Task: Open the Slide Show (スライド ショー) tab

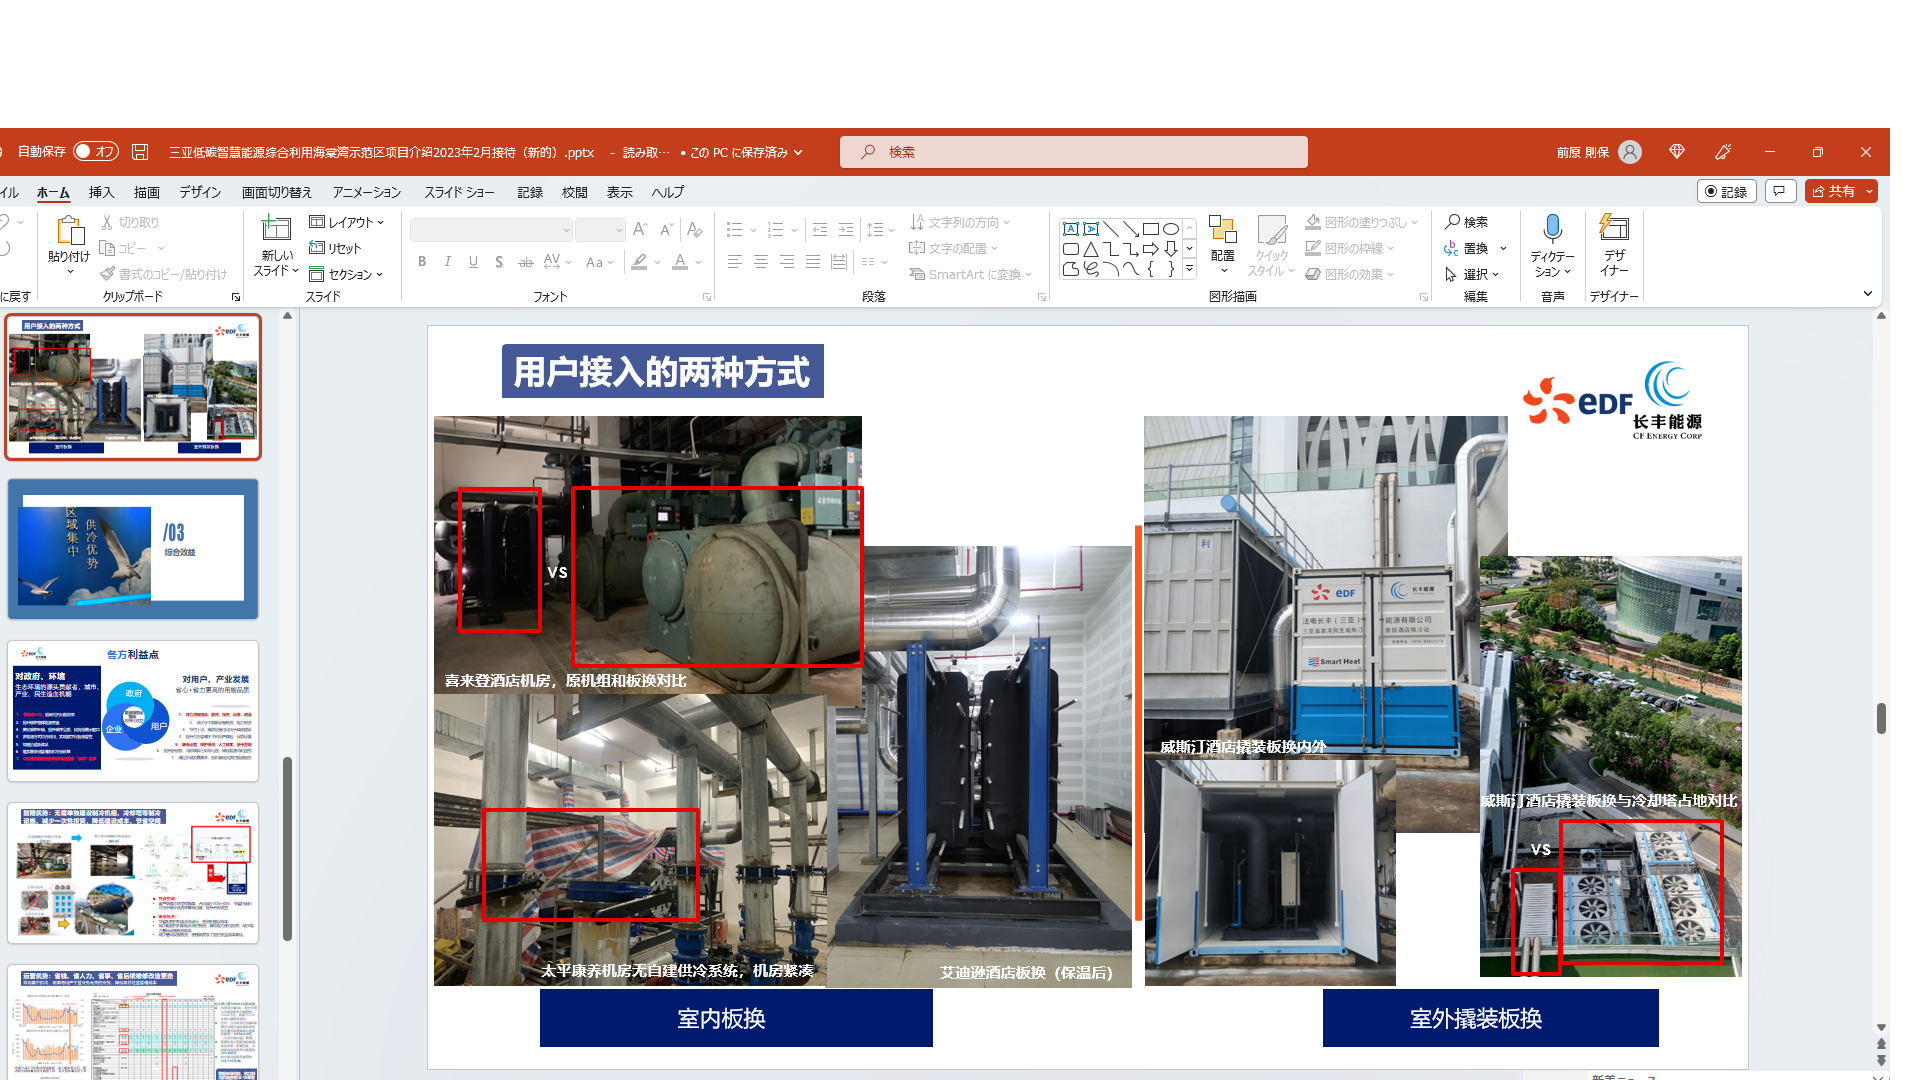Action: 459,192
